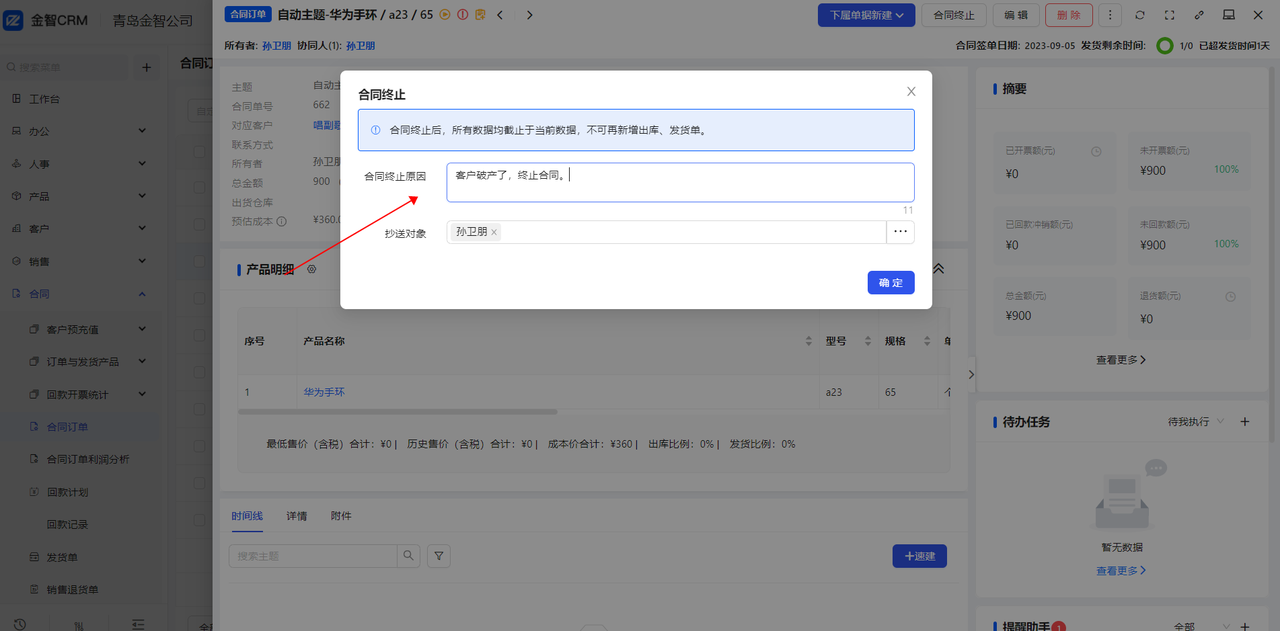
Task: Click the horizontal scrollbar under product table
Action: (x=398, y=411)
